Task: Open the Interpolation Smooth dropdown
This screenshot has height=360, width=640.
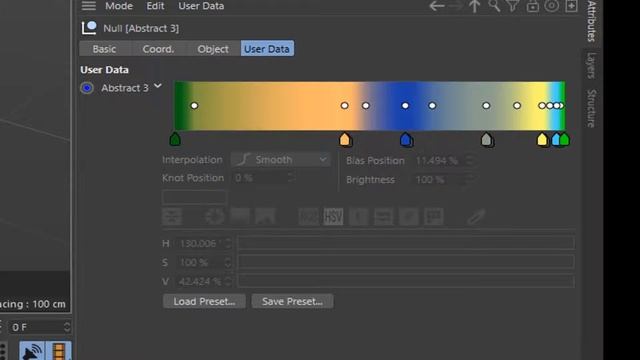Action: tap(281, 160)
